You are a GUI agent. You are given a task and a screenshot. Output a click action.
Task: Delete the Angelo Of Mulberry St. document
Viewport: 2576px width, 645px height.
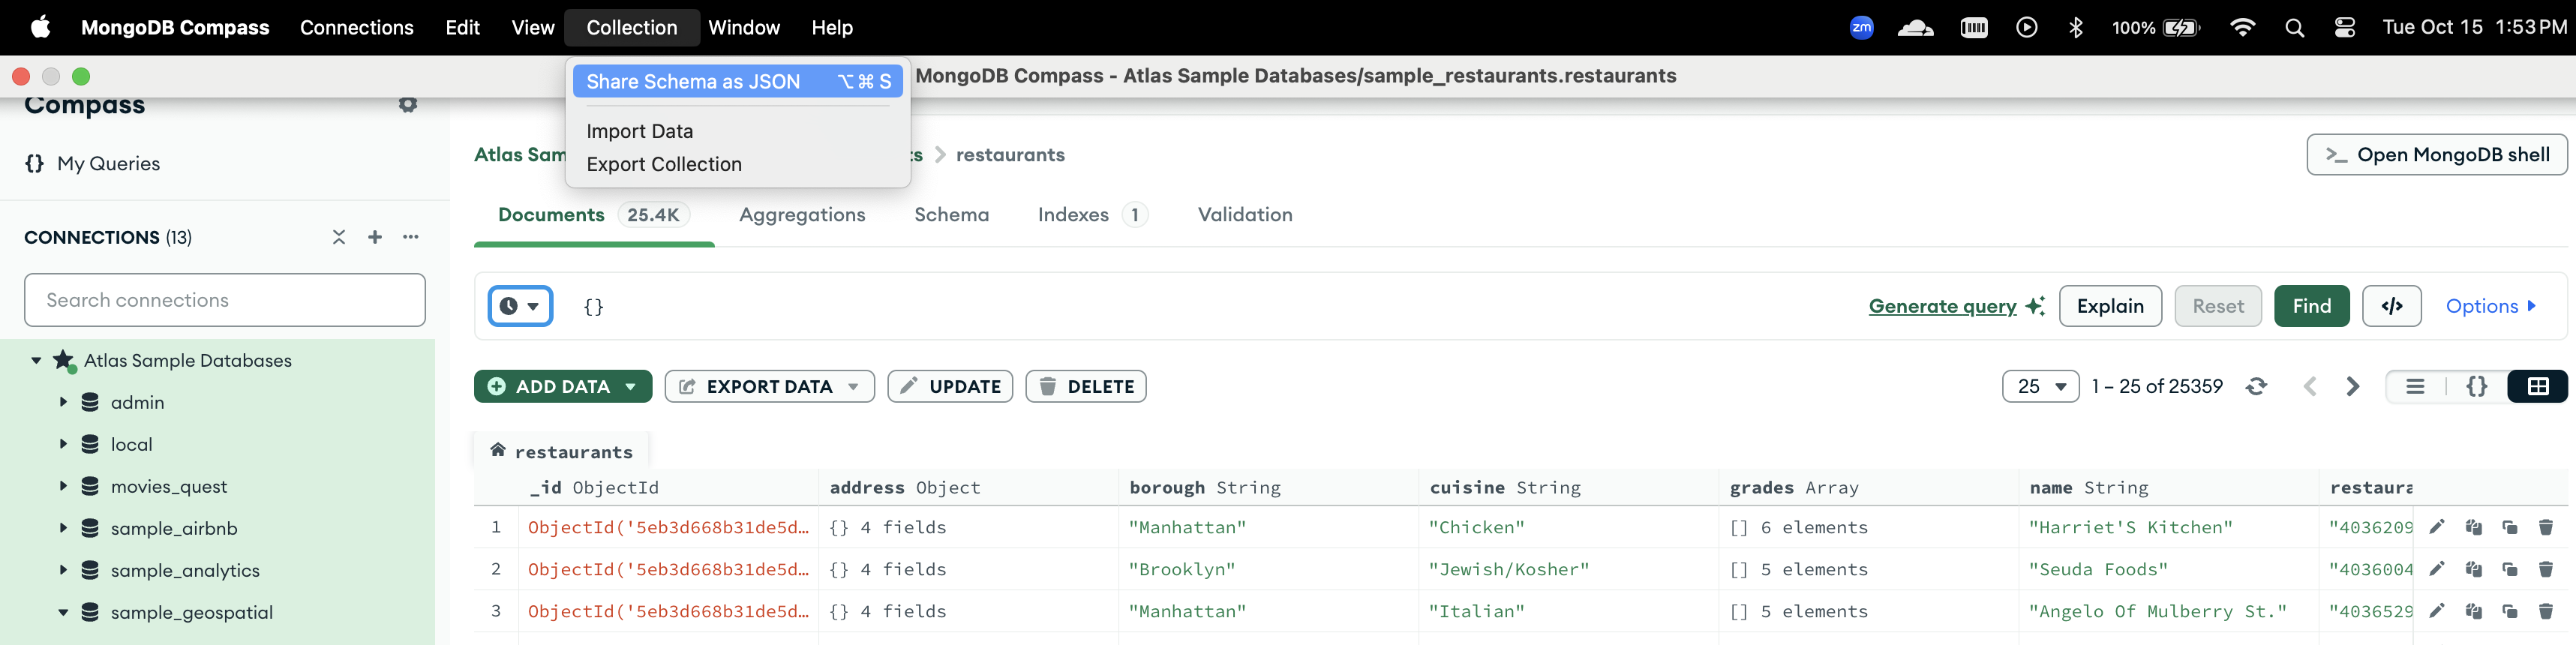(x=2546, y=611)
